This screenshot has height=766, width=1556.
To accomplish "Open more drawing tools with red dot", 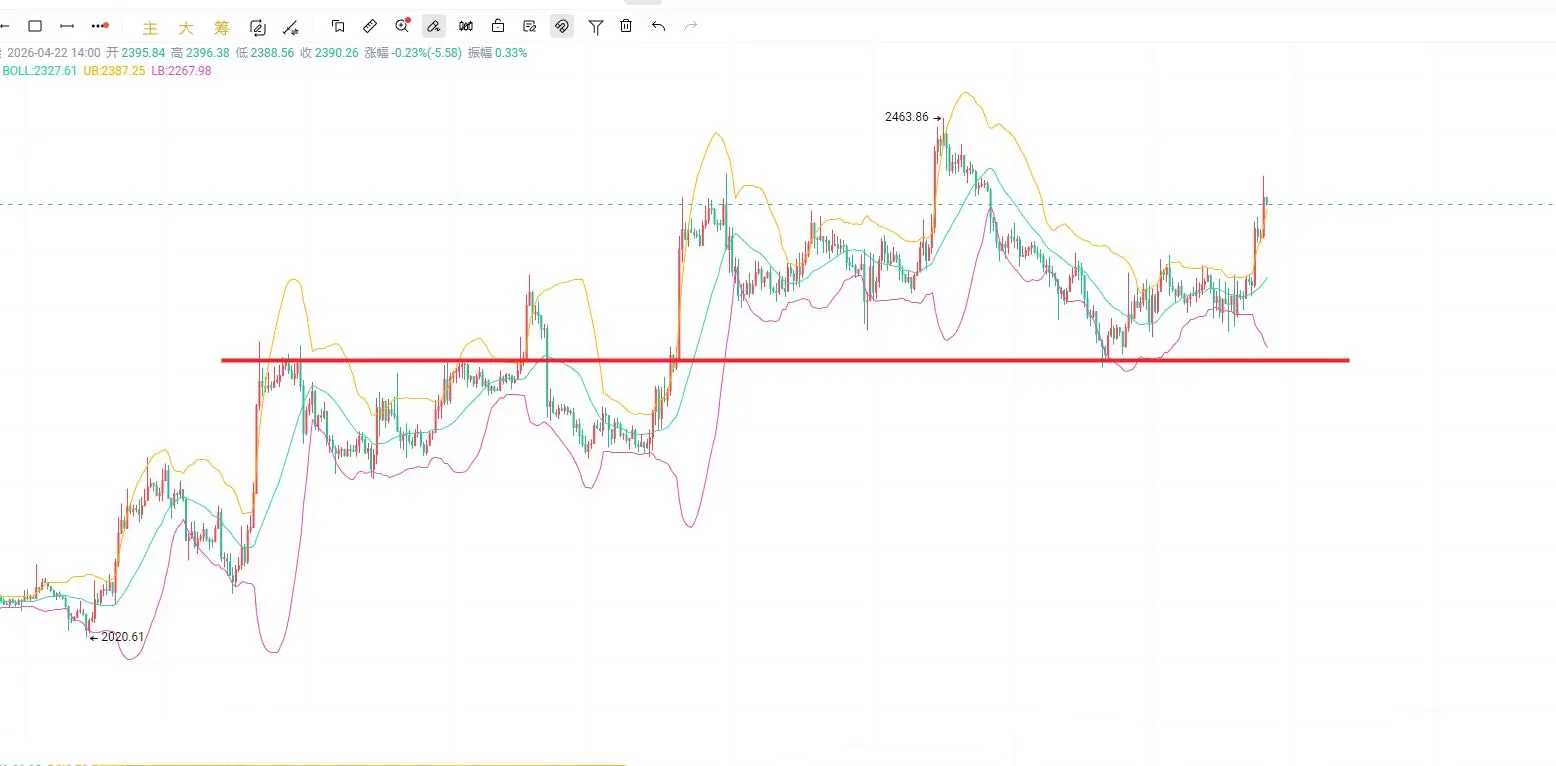I will [99, 26].
